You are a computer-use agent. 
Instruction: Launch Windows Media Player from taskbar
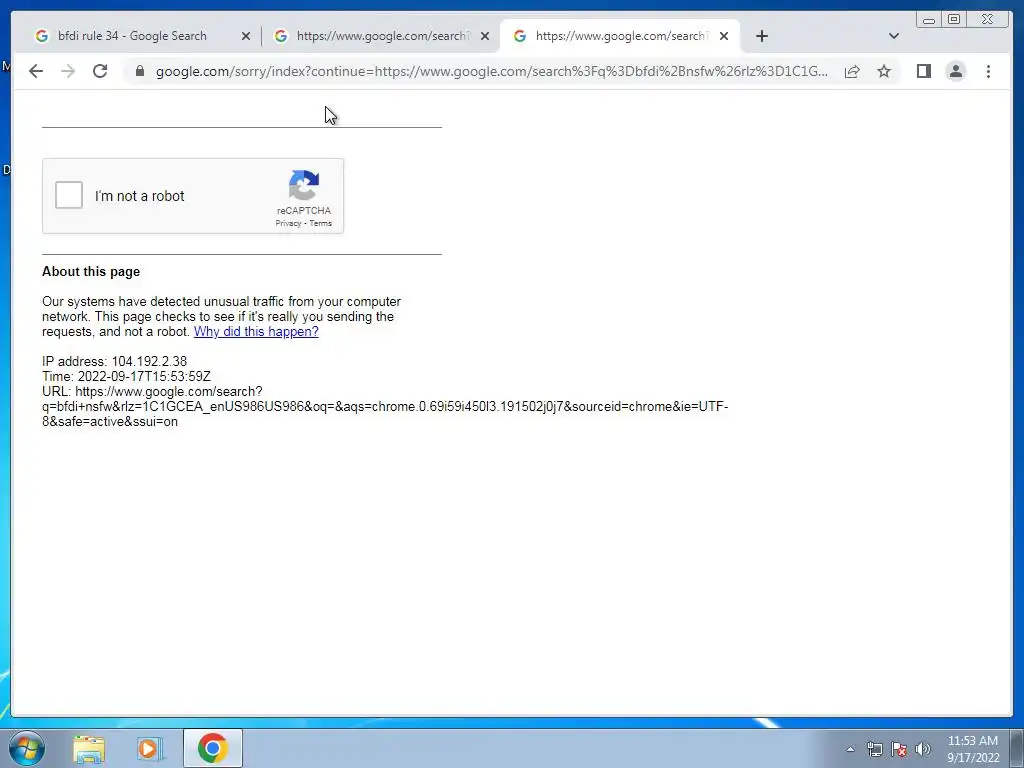150,748
